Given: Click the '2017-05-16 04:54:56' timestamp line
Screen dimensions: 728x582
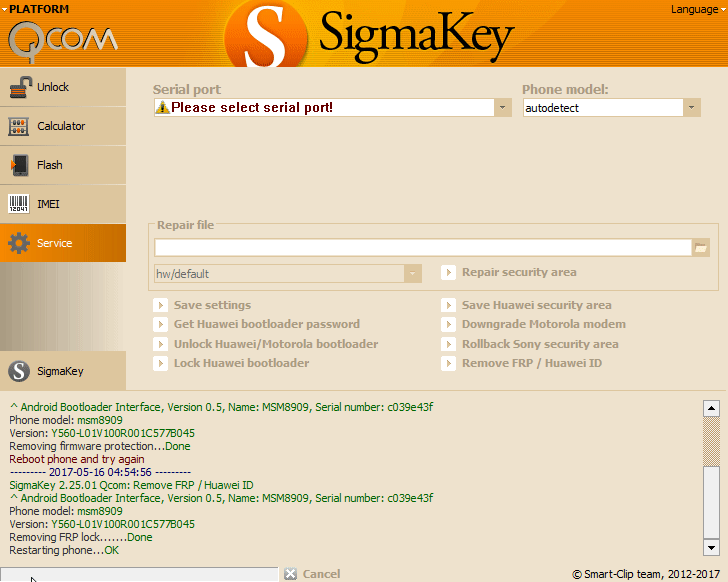Looking at the screenshot, I should [x=100, y=472].
